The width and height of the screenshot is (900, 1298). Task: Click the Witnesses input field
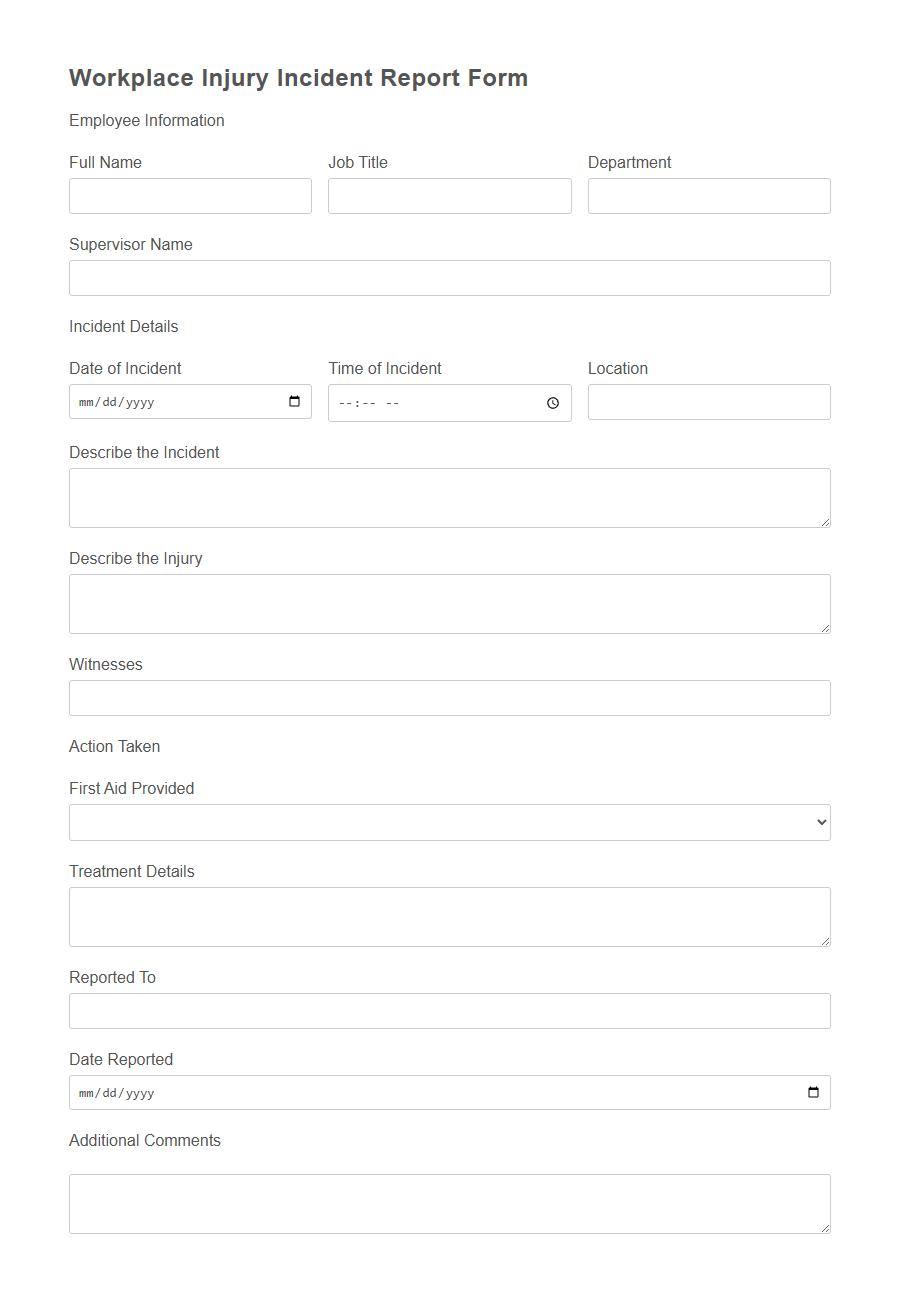(449, 698)
